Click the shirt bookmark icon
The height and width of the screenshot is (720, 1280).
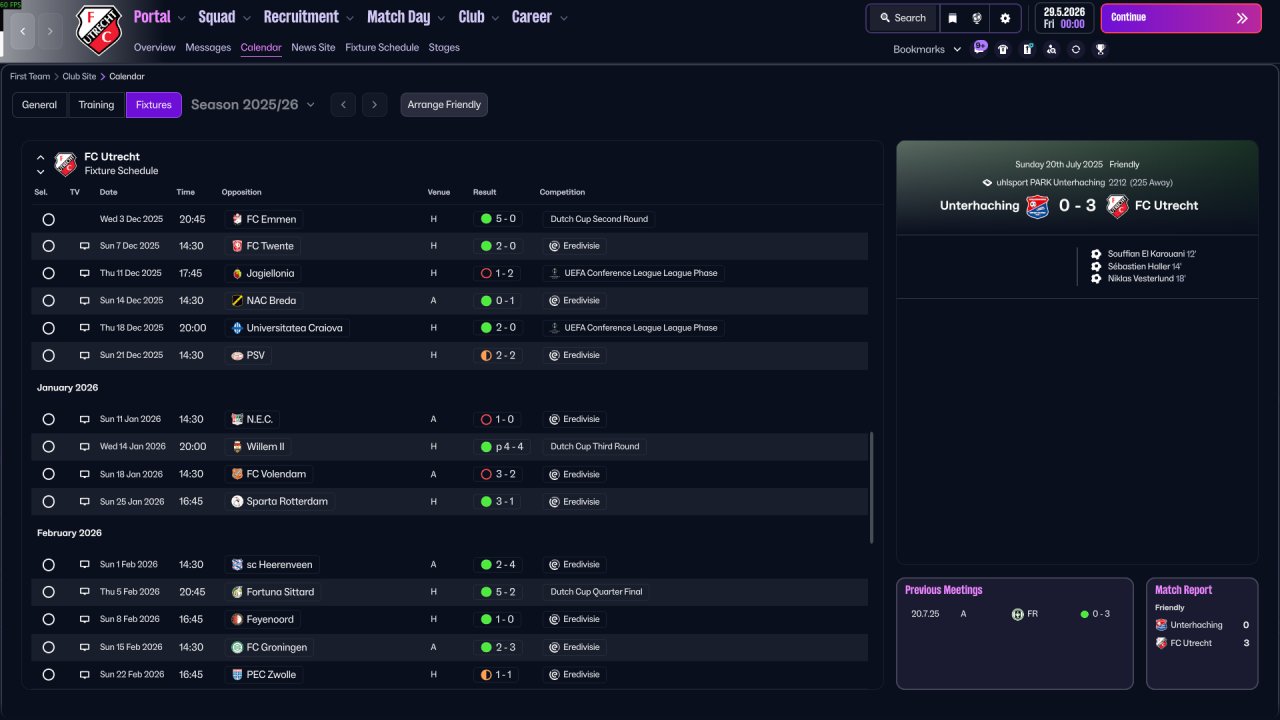coord(1003,49)
